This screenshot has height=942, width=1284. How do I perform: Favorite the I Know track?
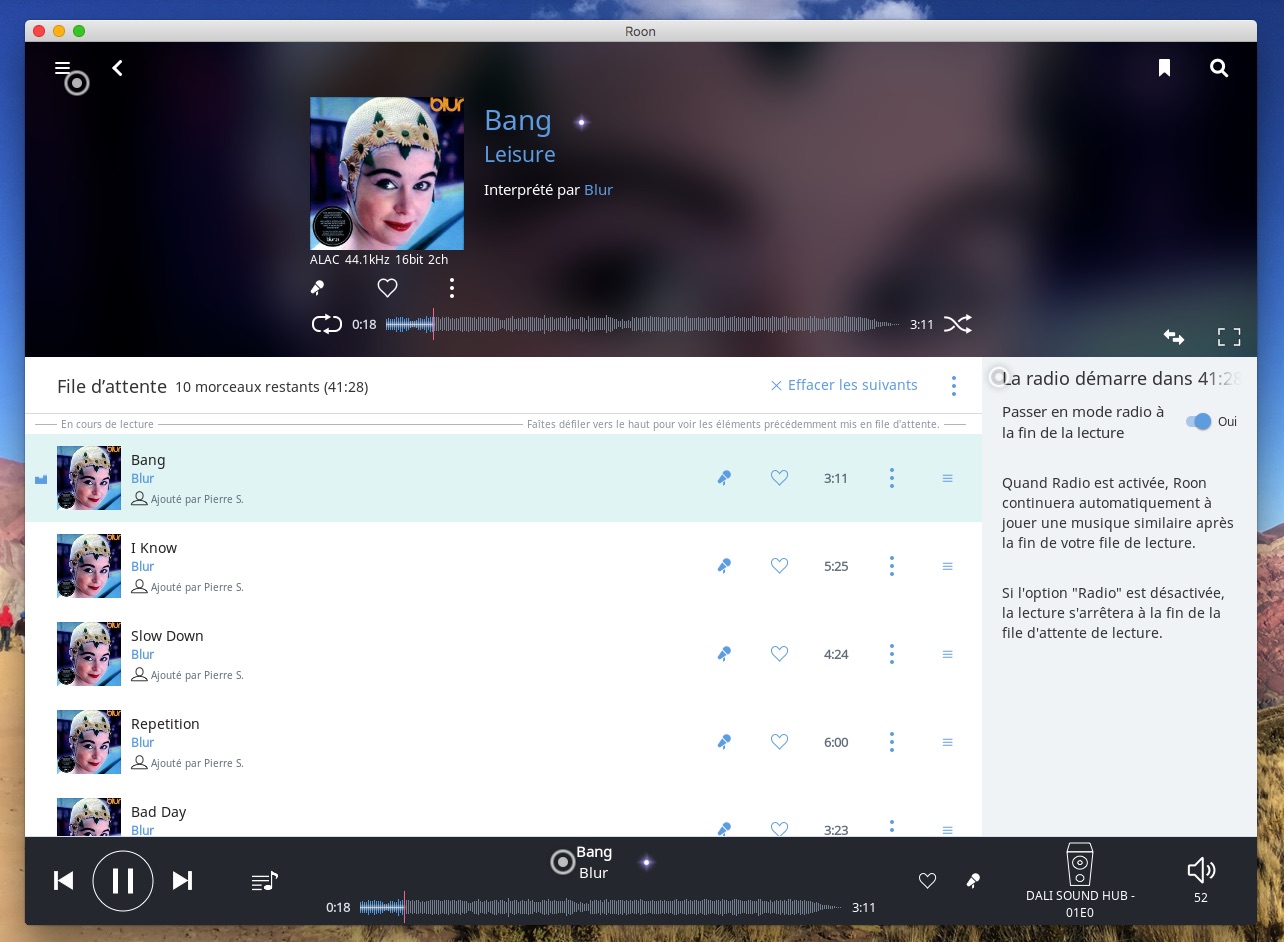tap(780, 566)
